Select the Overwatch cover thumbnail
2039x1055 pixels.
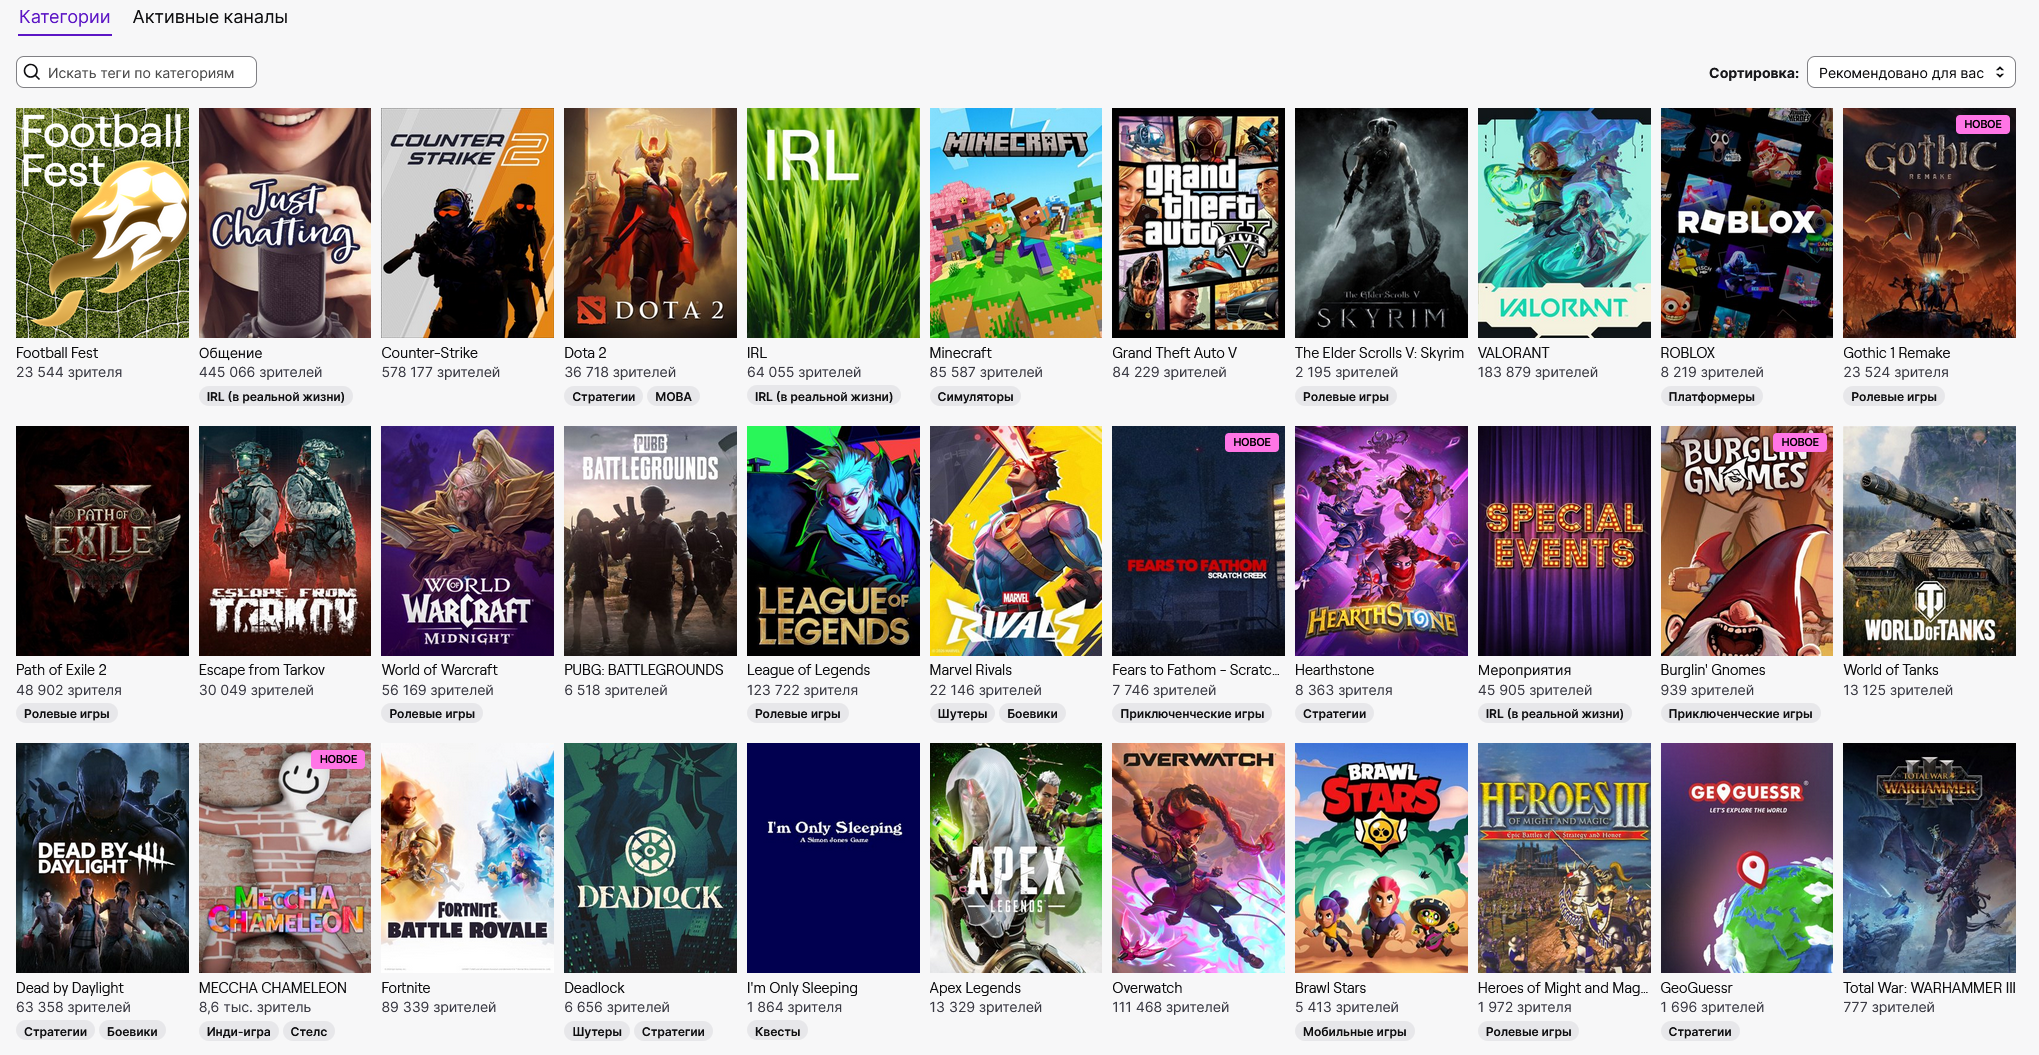click(1198, 858)
